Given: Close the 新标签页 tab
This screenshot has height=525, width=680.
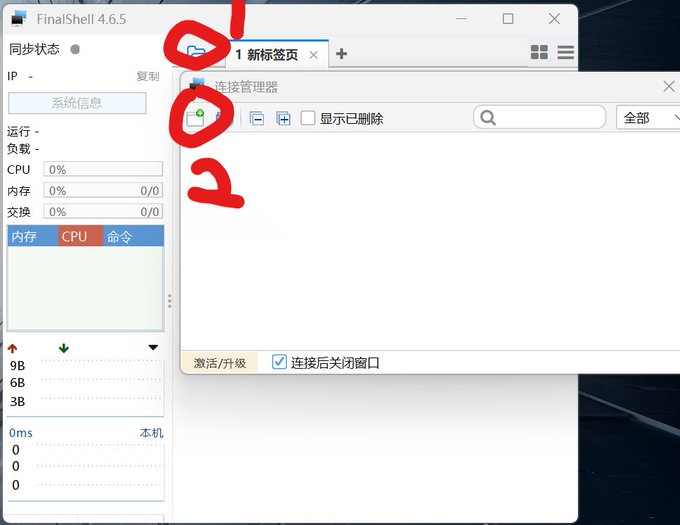Looking at the screenshot, I should [x=314, y=55].
